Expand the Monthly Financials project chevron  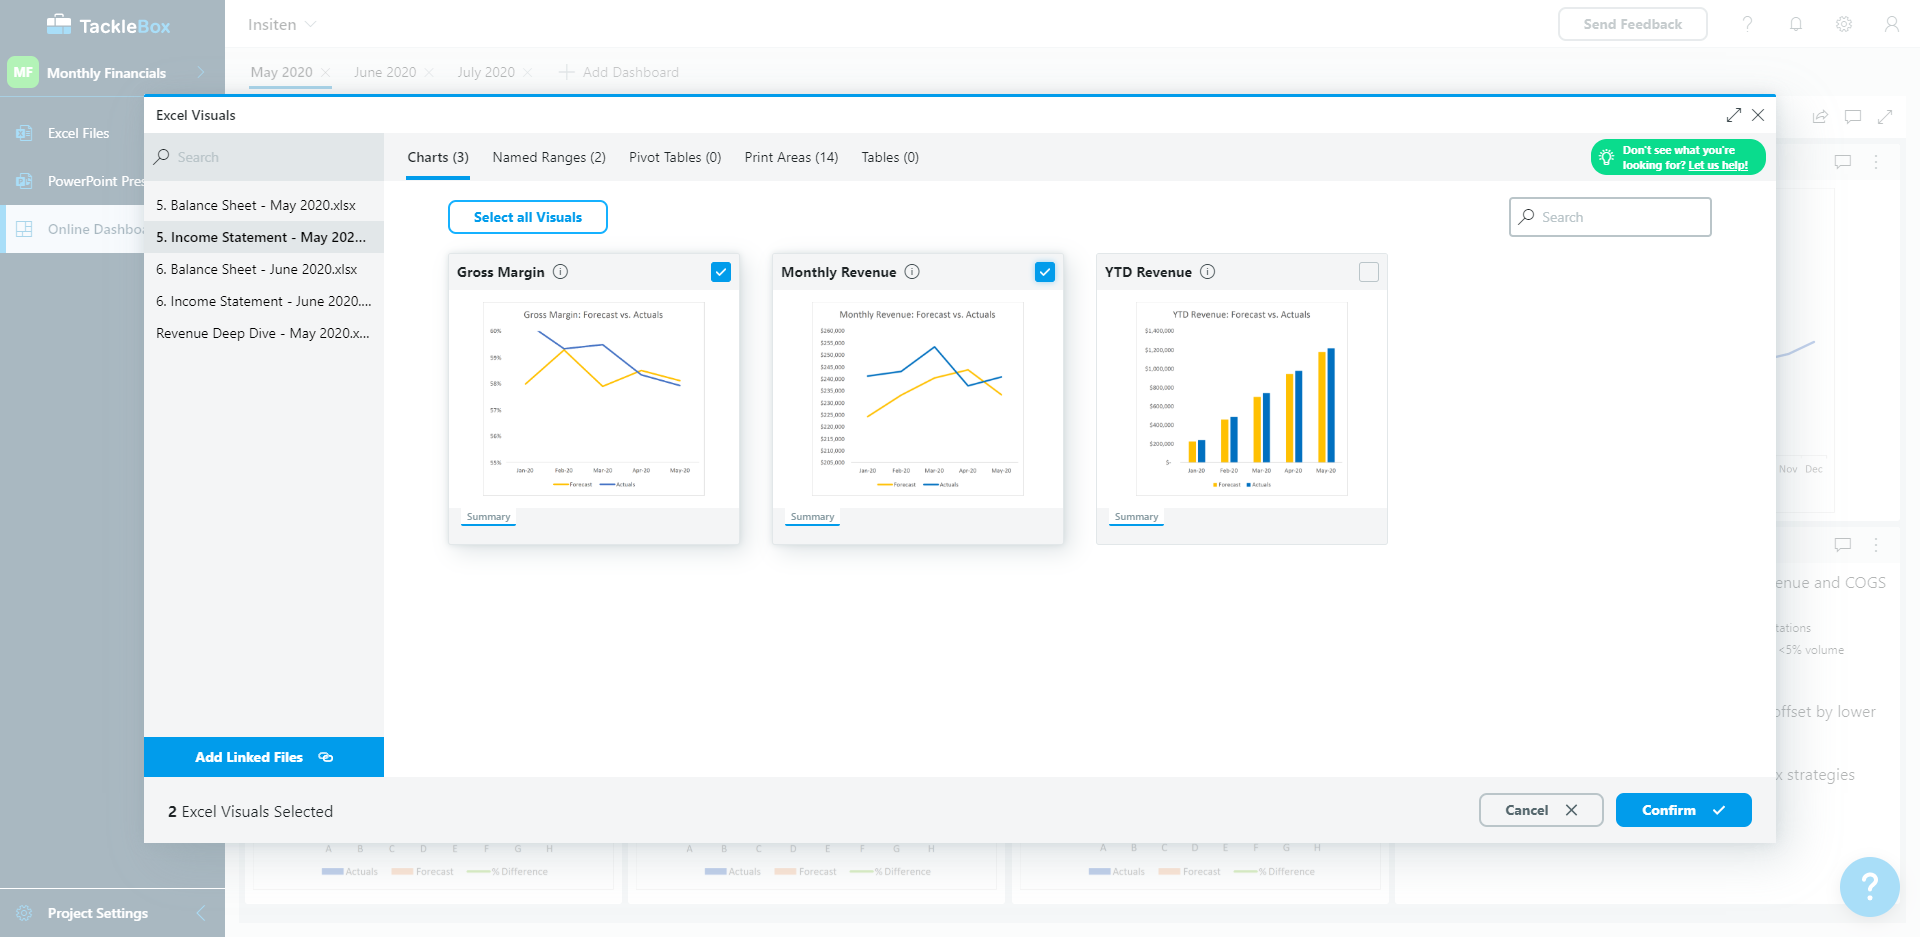click(200, 72)
